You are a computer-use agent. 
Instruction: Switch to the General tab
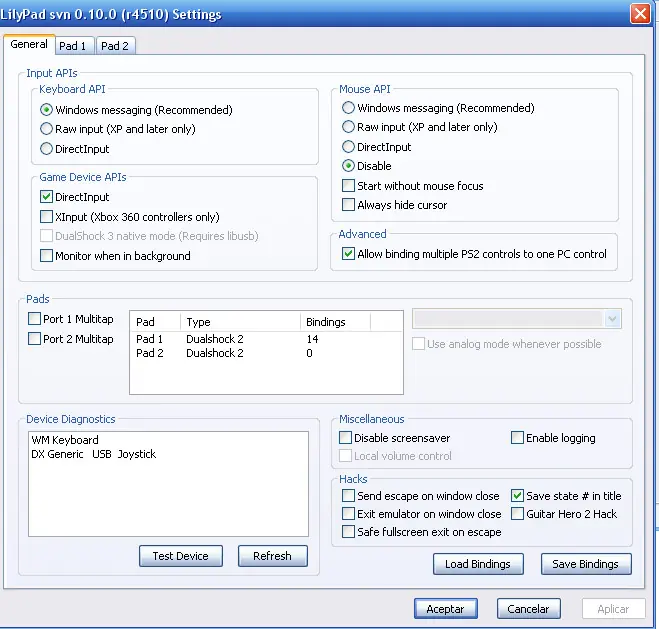[x=29, y=44]
